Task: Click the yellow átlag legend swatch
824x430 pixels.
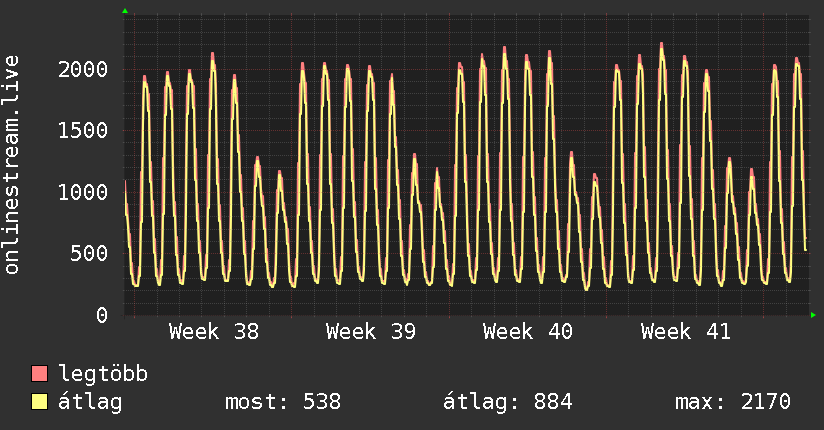Action: coord(39,401)
